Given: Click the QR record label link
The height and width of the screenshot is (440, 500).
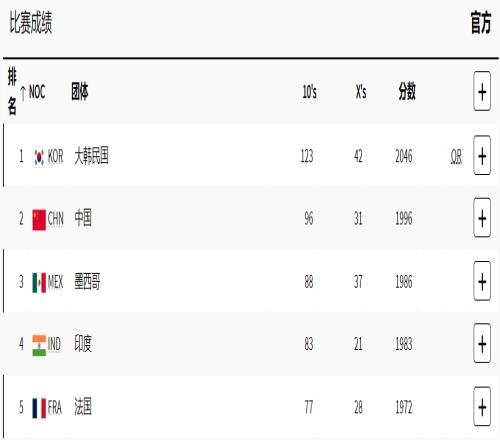Looking at the screenshot, I should pos(456,156).
